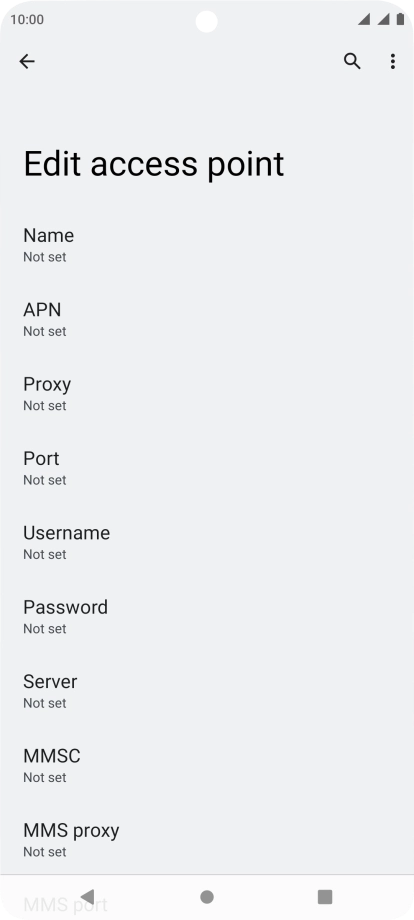Open the APN setting

click(207, 320)
